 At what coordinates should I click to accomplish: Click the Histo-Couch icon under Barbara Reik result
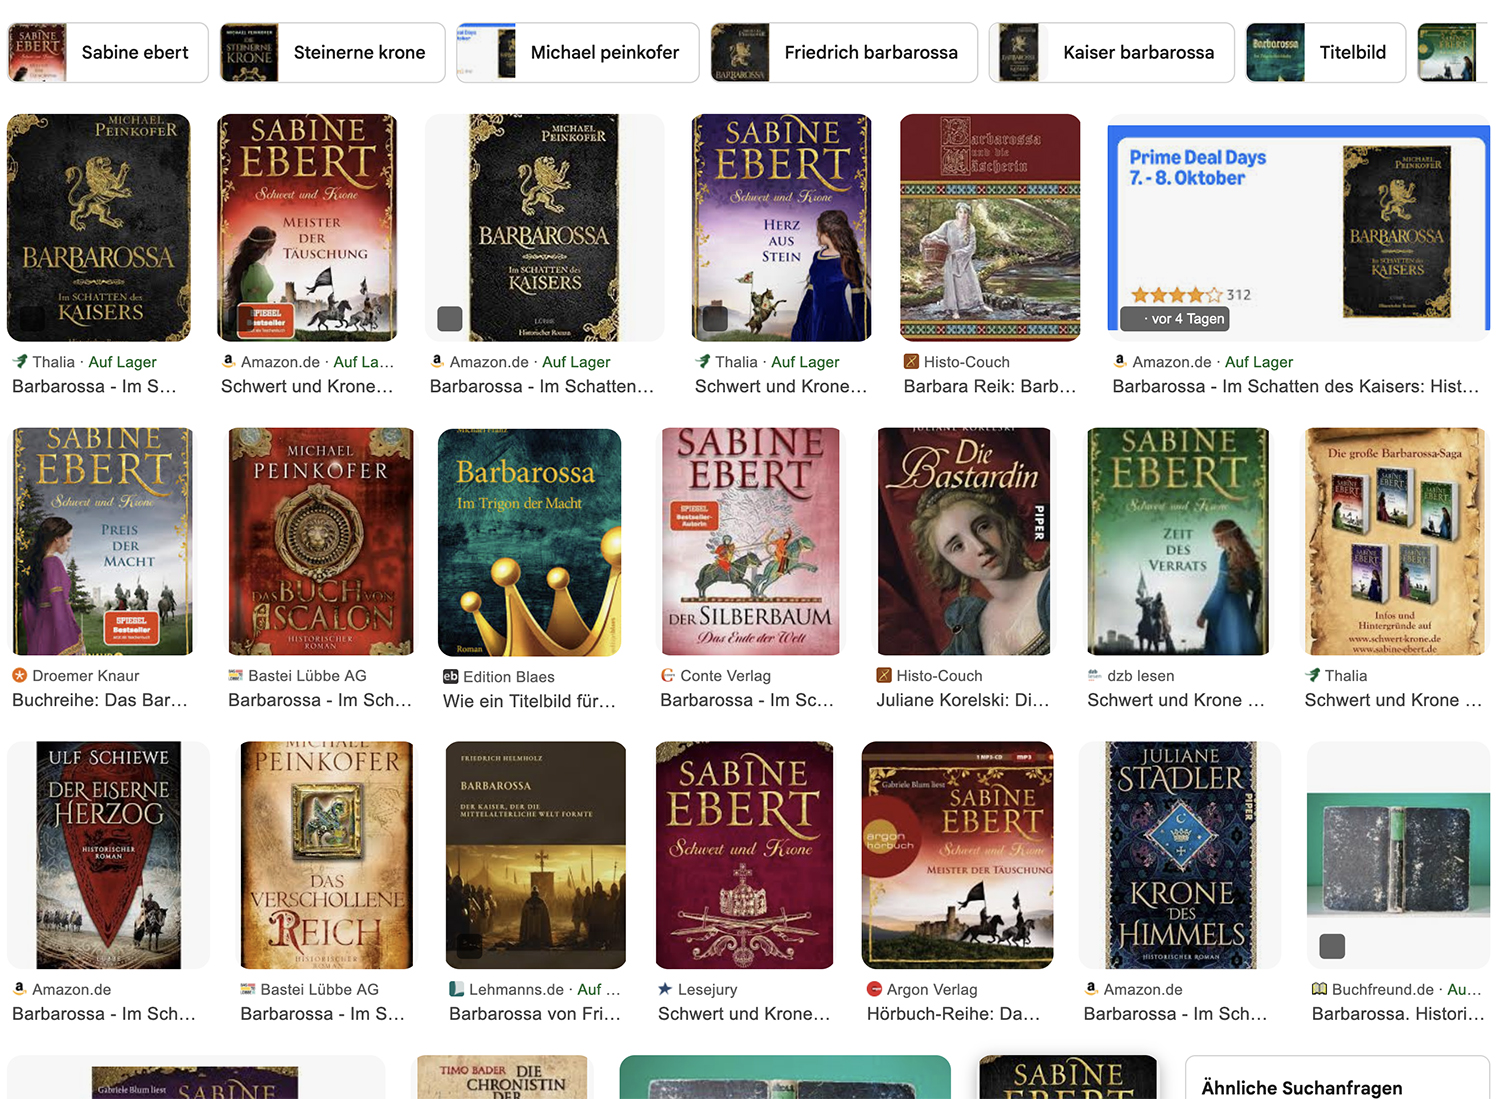coord(911,362)
